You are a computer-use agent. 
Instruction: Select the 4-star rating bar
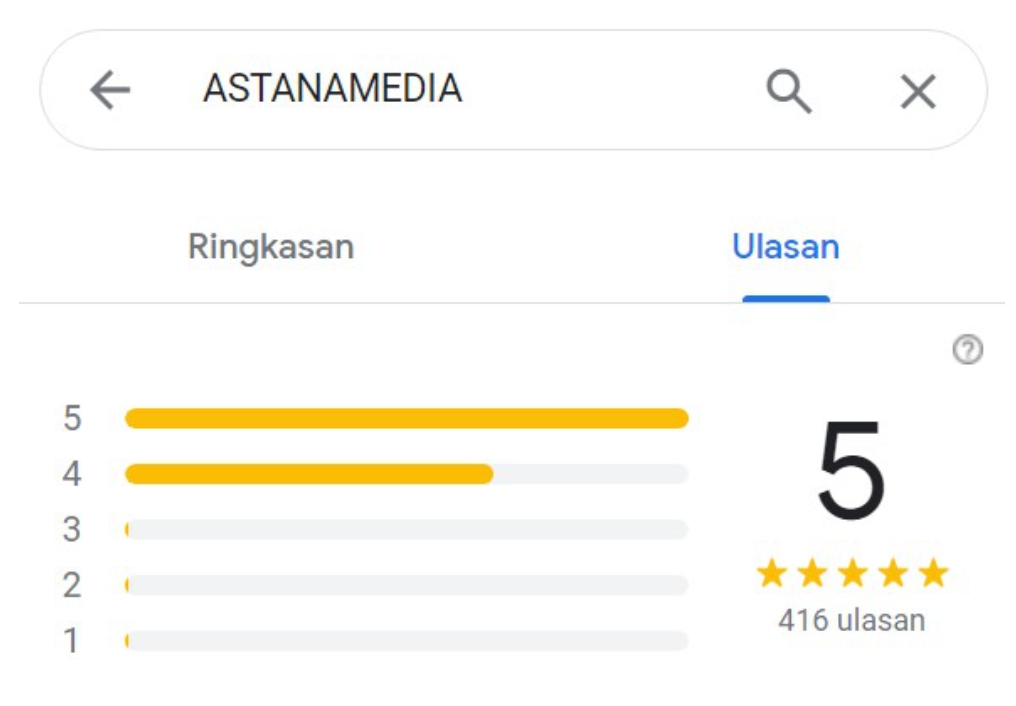click(x=407, y=474)
